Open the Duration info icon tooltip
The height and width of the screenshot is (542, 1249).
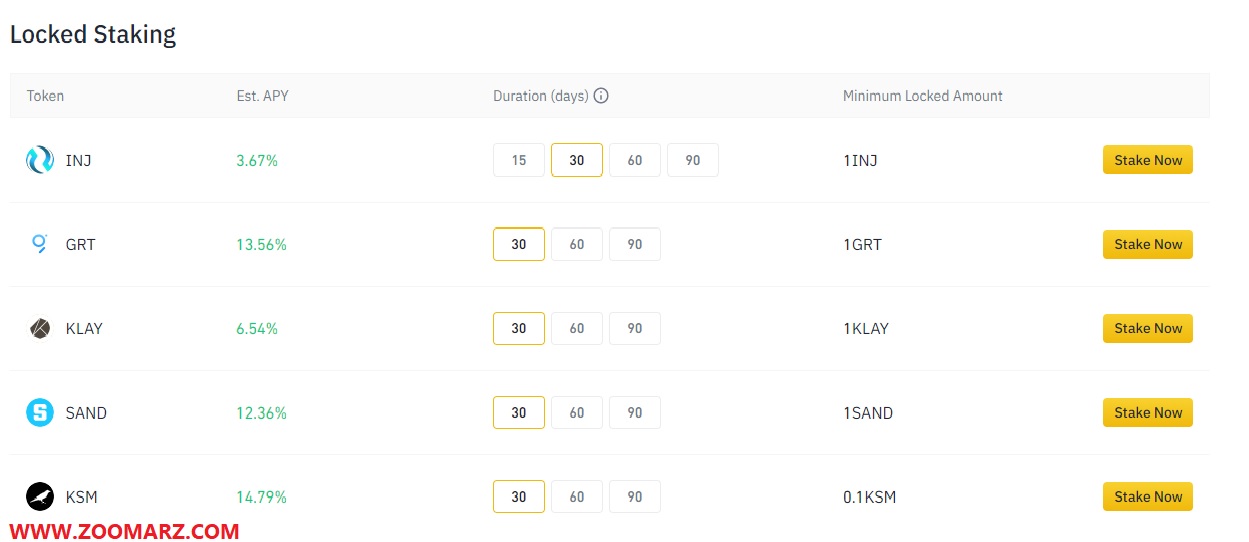[x=601, y=96]
